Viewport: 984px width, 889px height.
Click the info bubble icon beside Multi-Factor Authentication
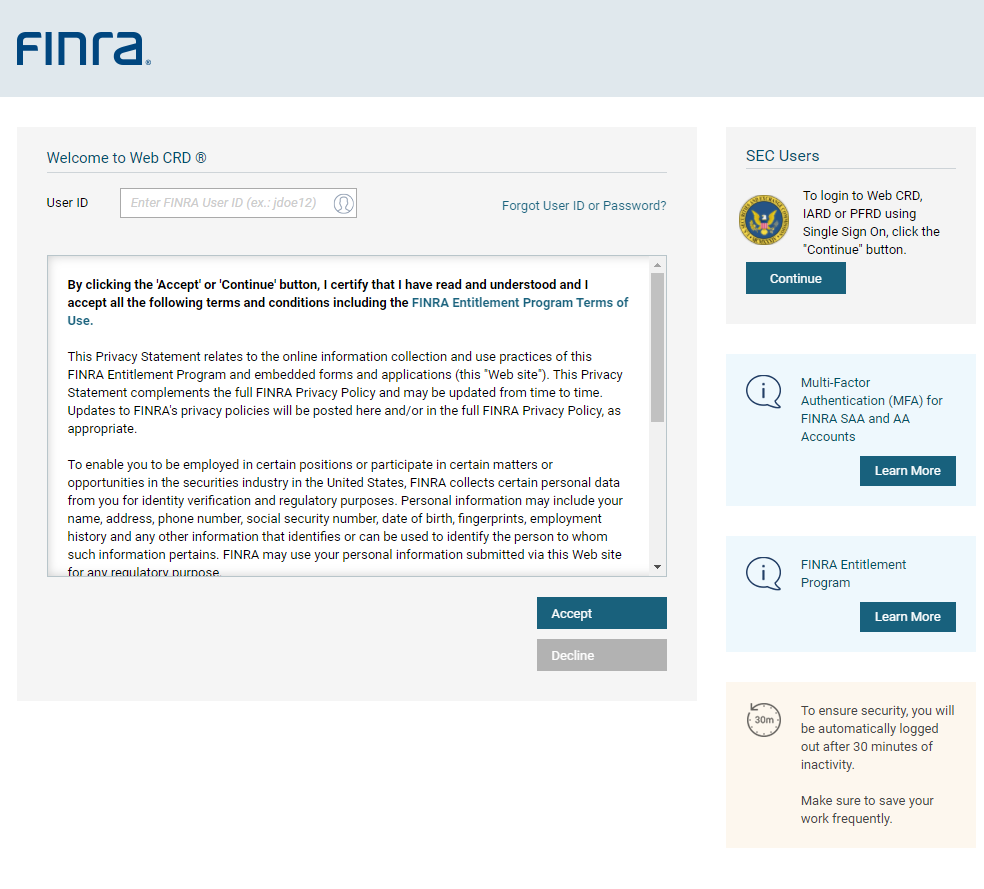[764, 391]
